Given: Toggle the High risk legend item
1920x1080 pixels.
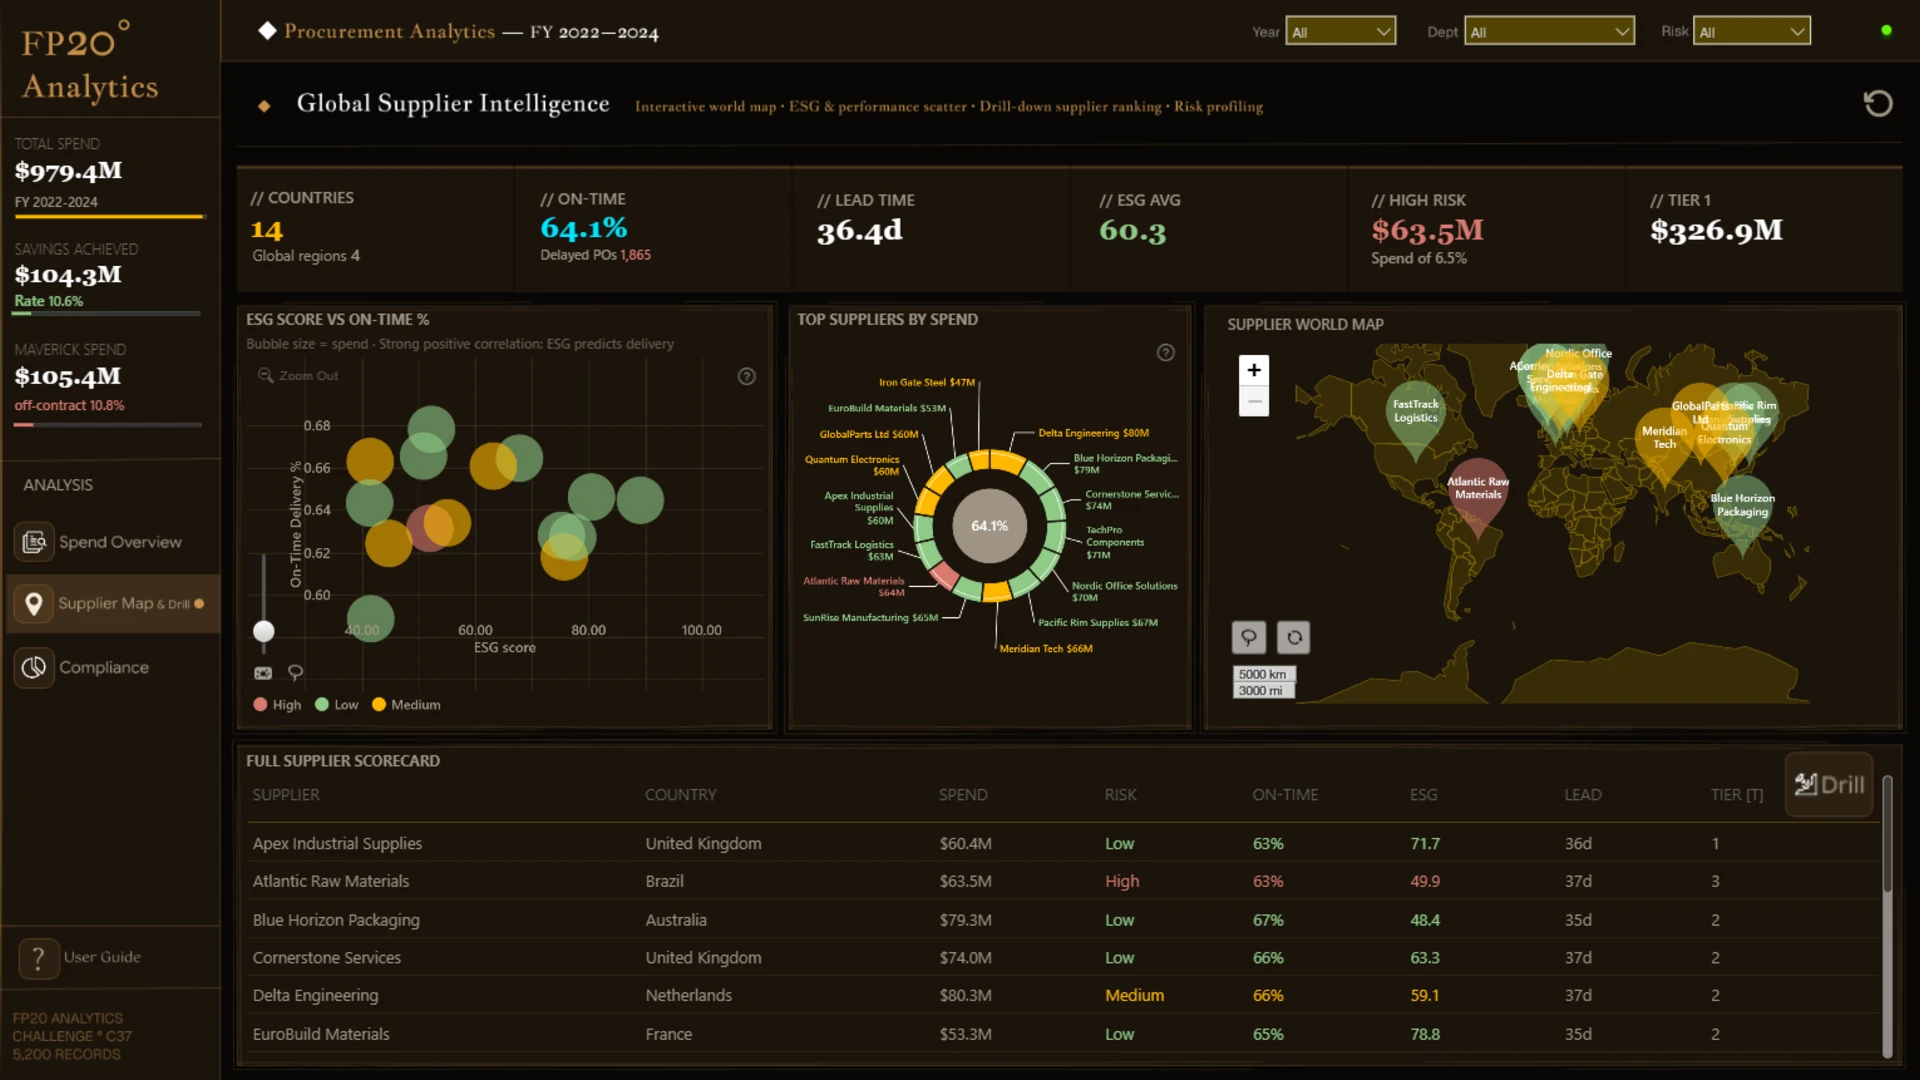Looking at the screenshot, I should click(277, 705).
